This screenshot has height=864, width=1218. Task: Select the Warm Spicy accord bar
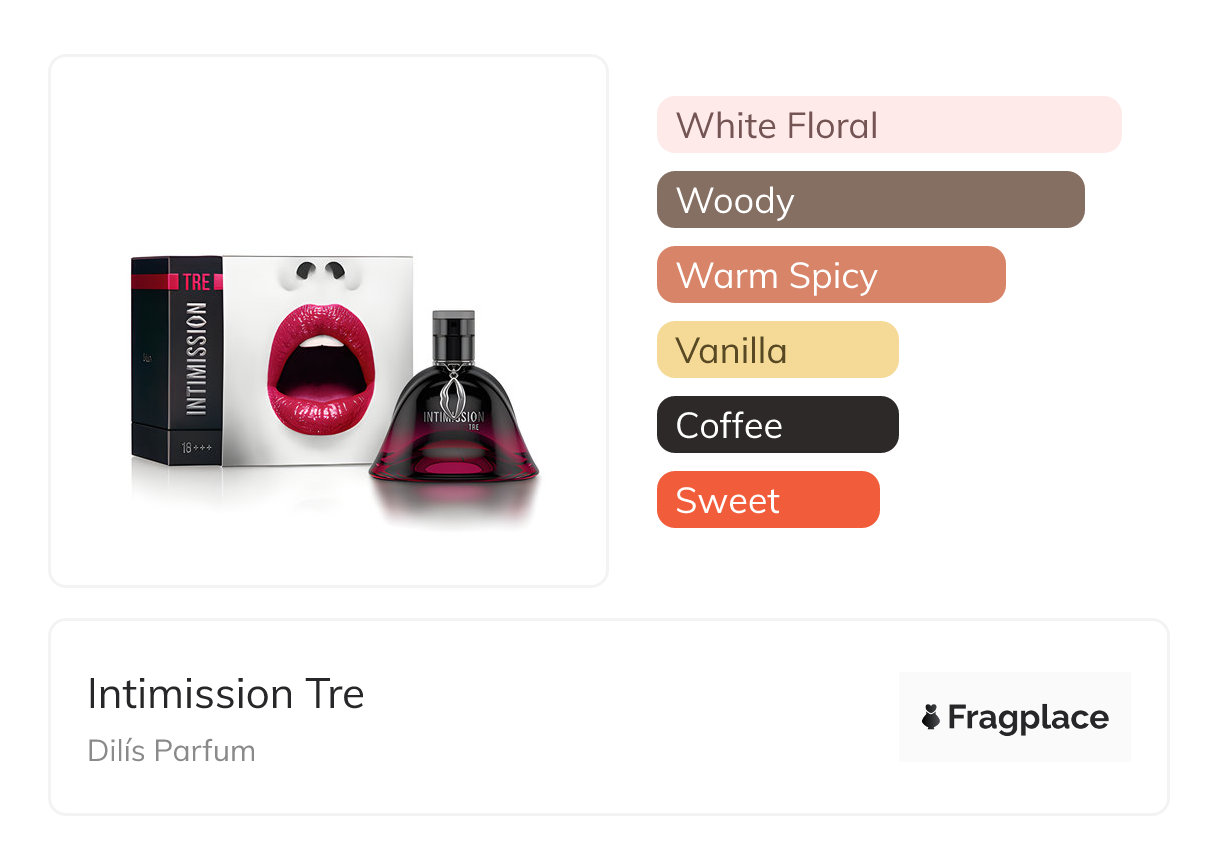tap(831, 275)
